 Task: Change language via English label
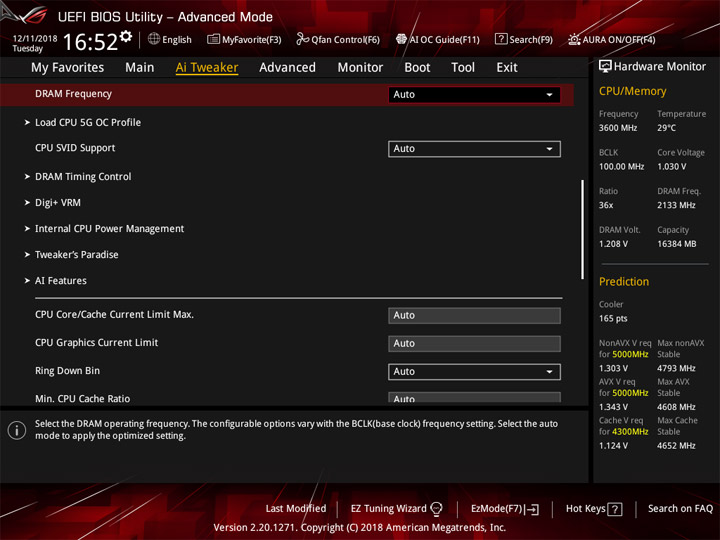click(x=177, y=39)
